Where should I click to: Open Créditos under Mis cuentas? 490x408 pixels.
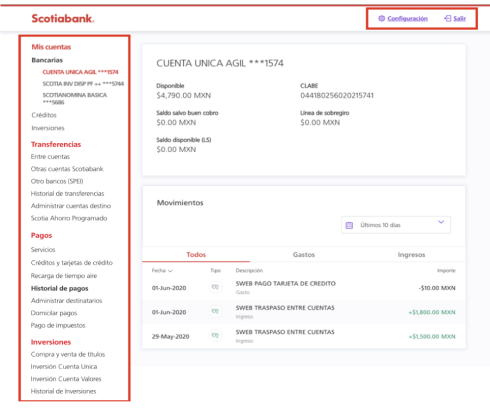tap(44, 115)
